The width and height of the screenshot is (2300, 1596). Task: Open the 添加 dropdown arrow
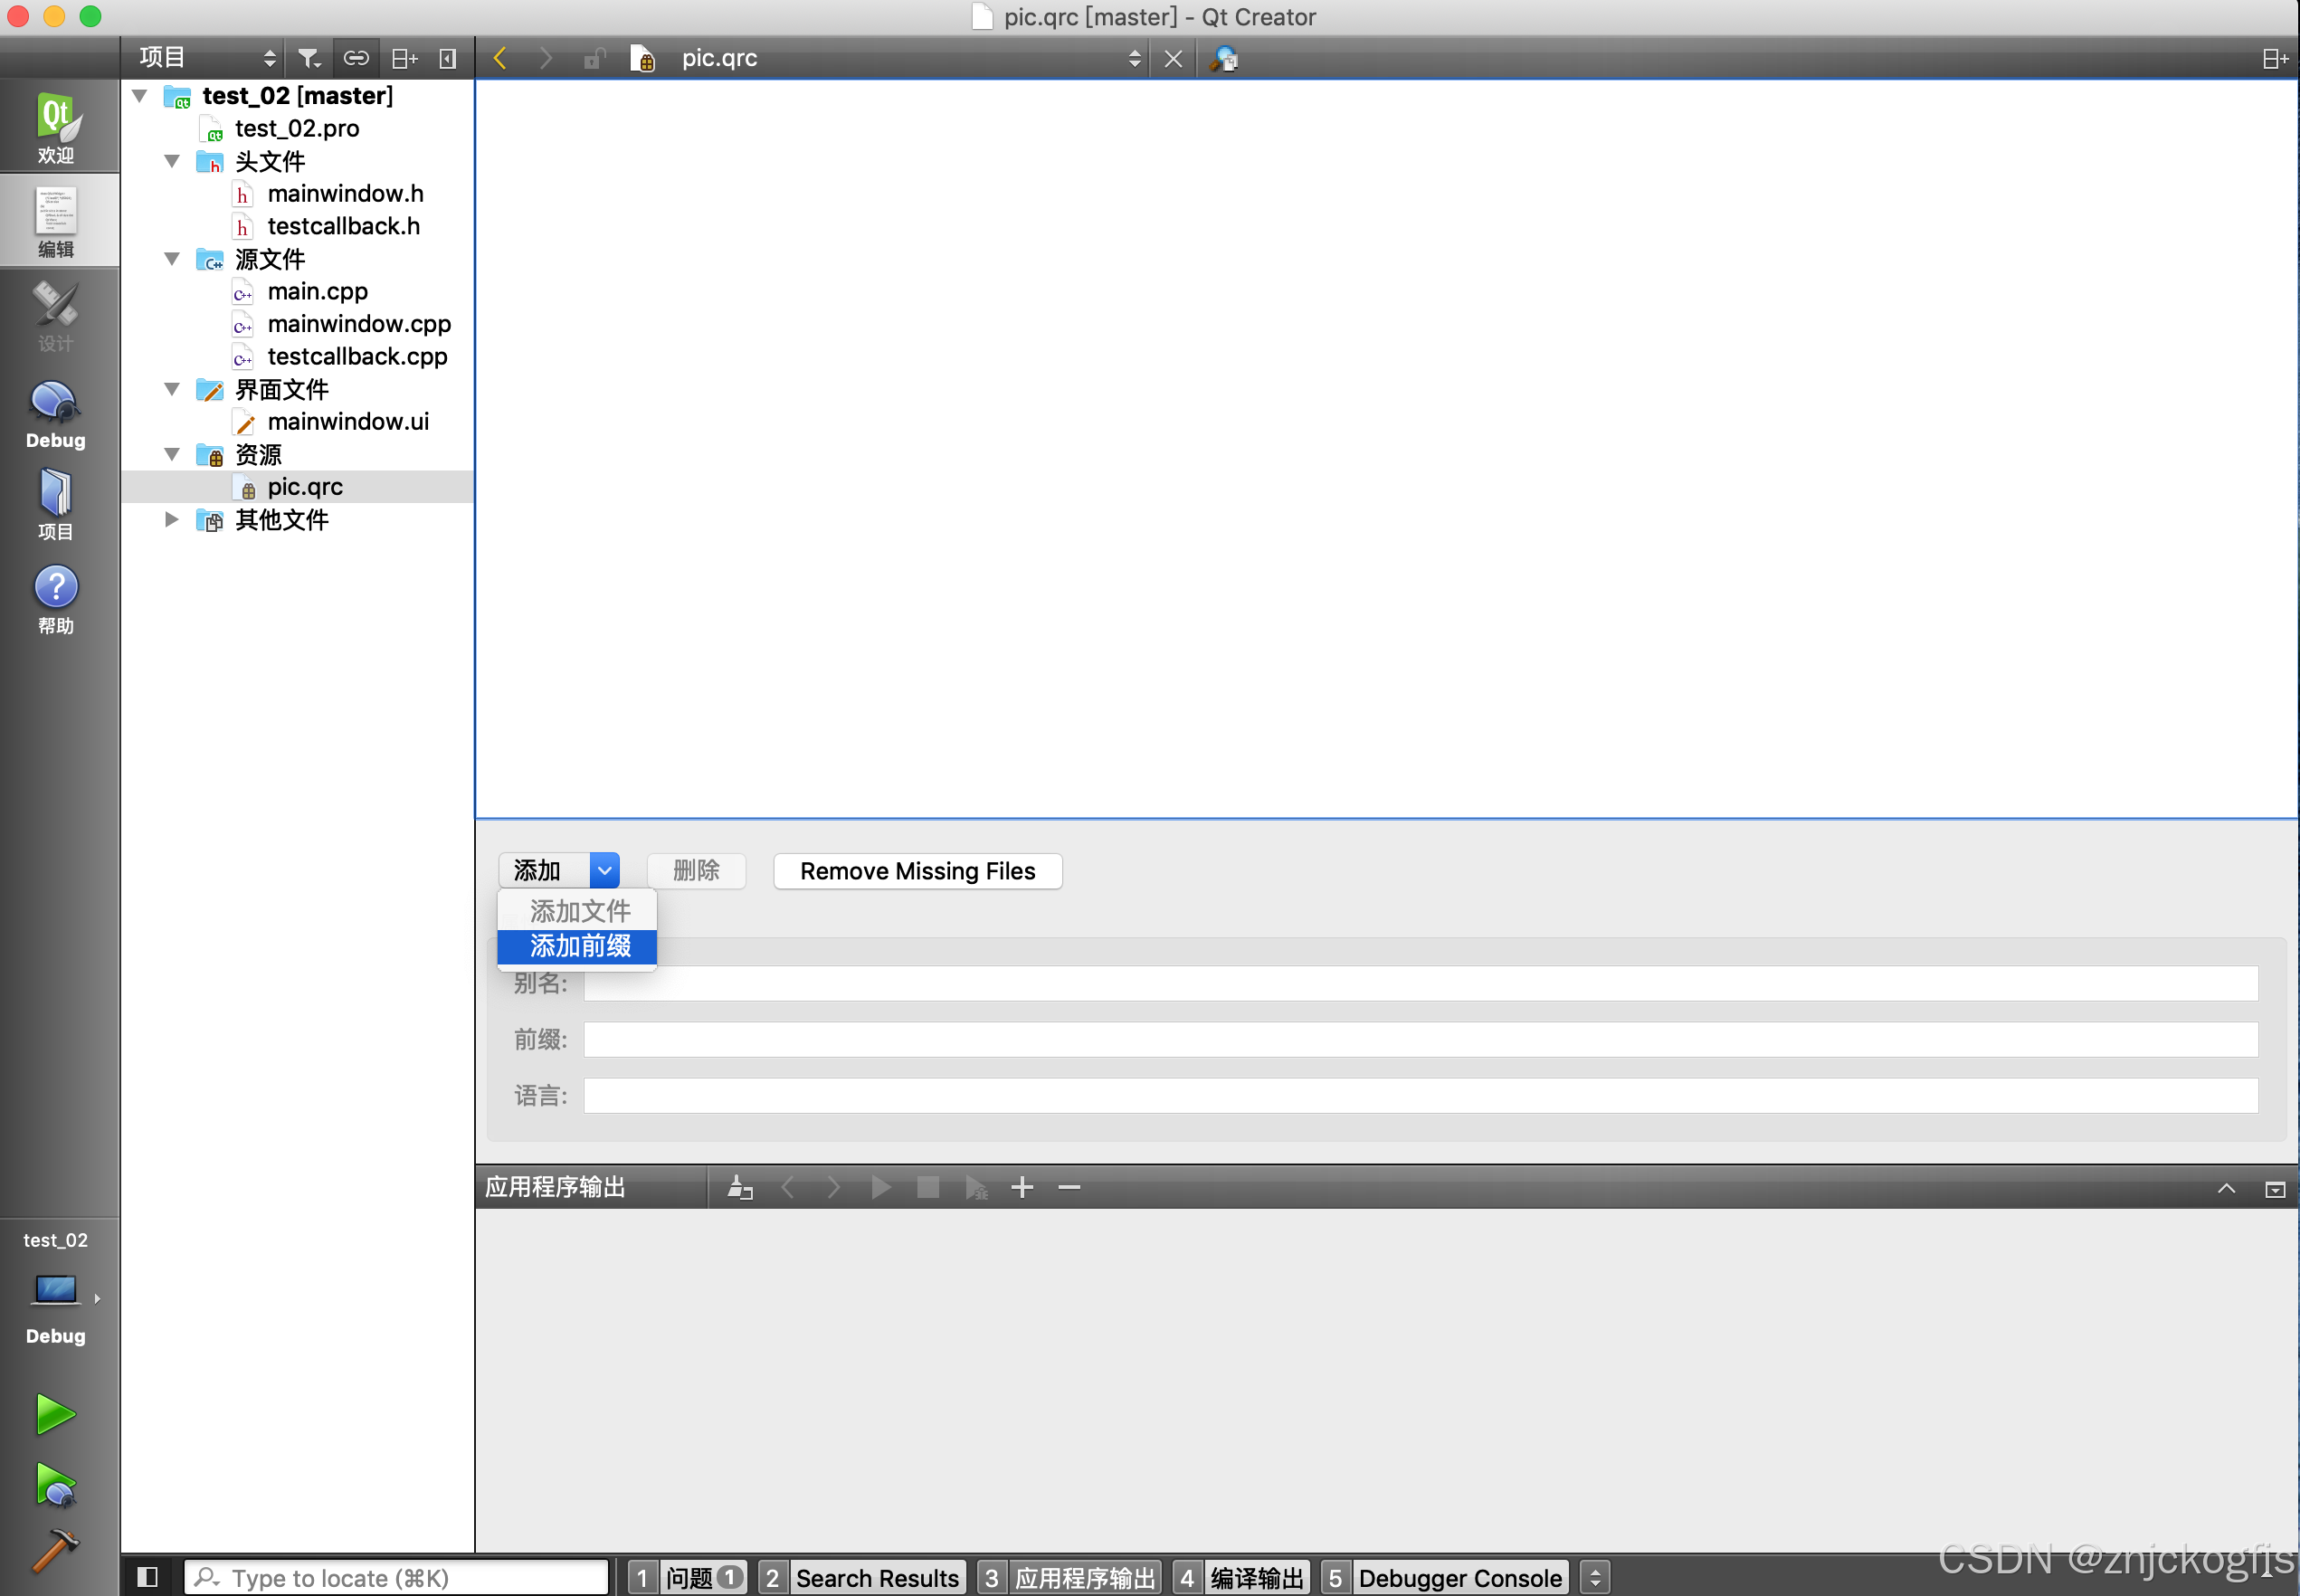pos(604,870)
